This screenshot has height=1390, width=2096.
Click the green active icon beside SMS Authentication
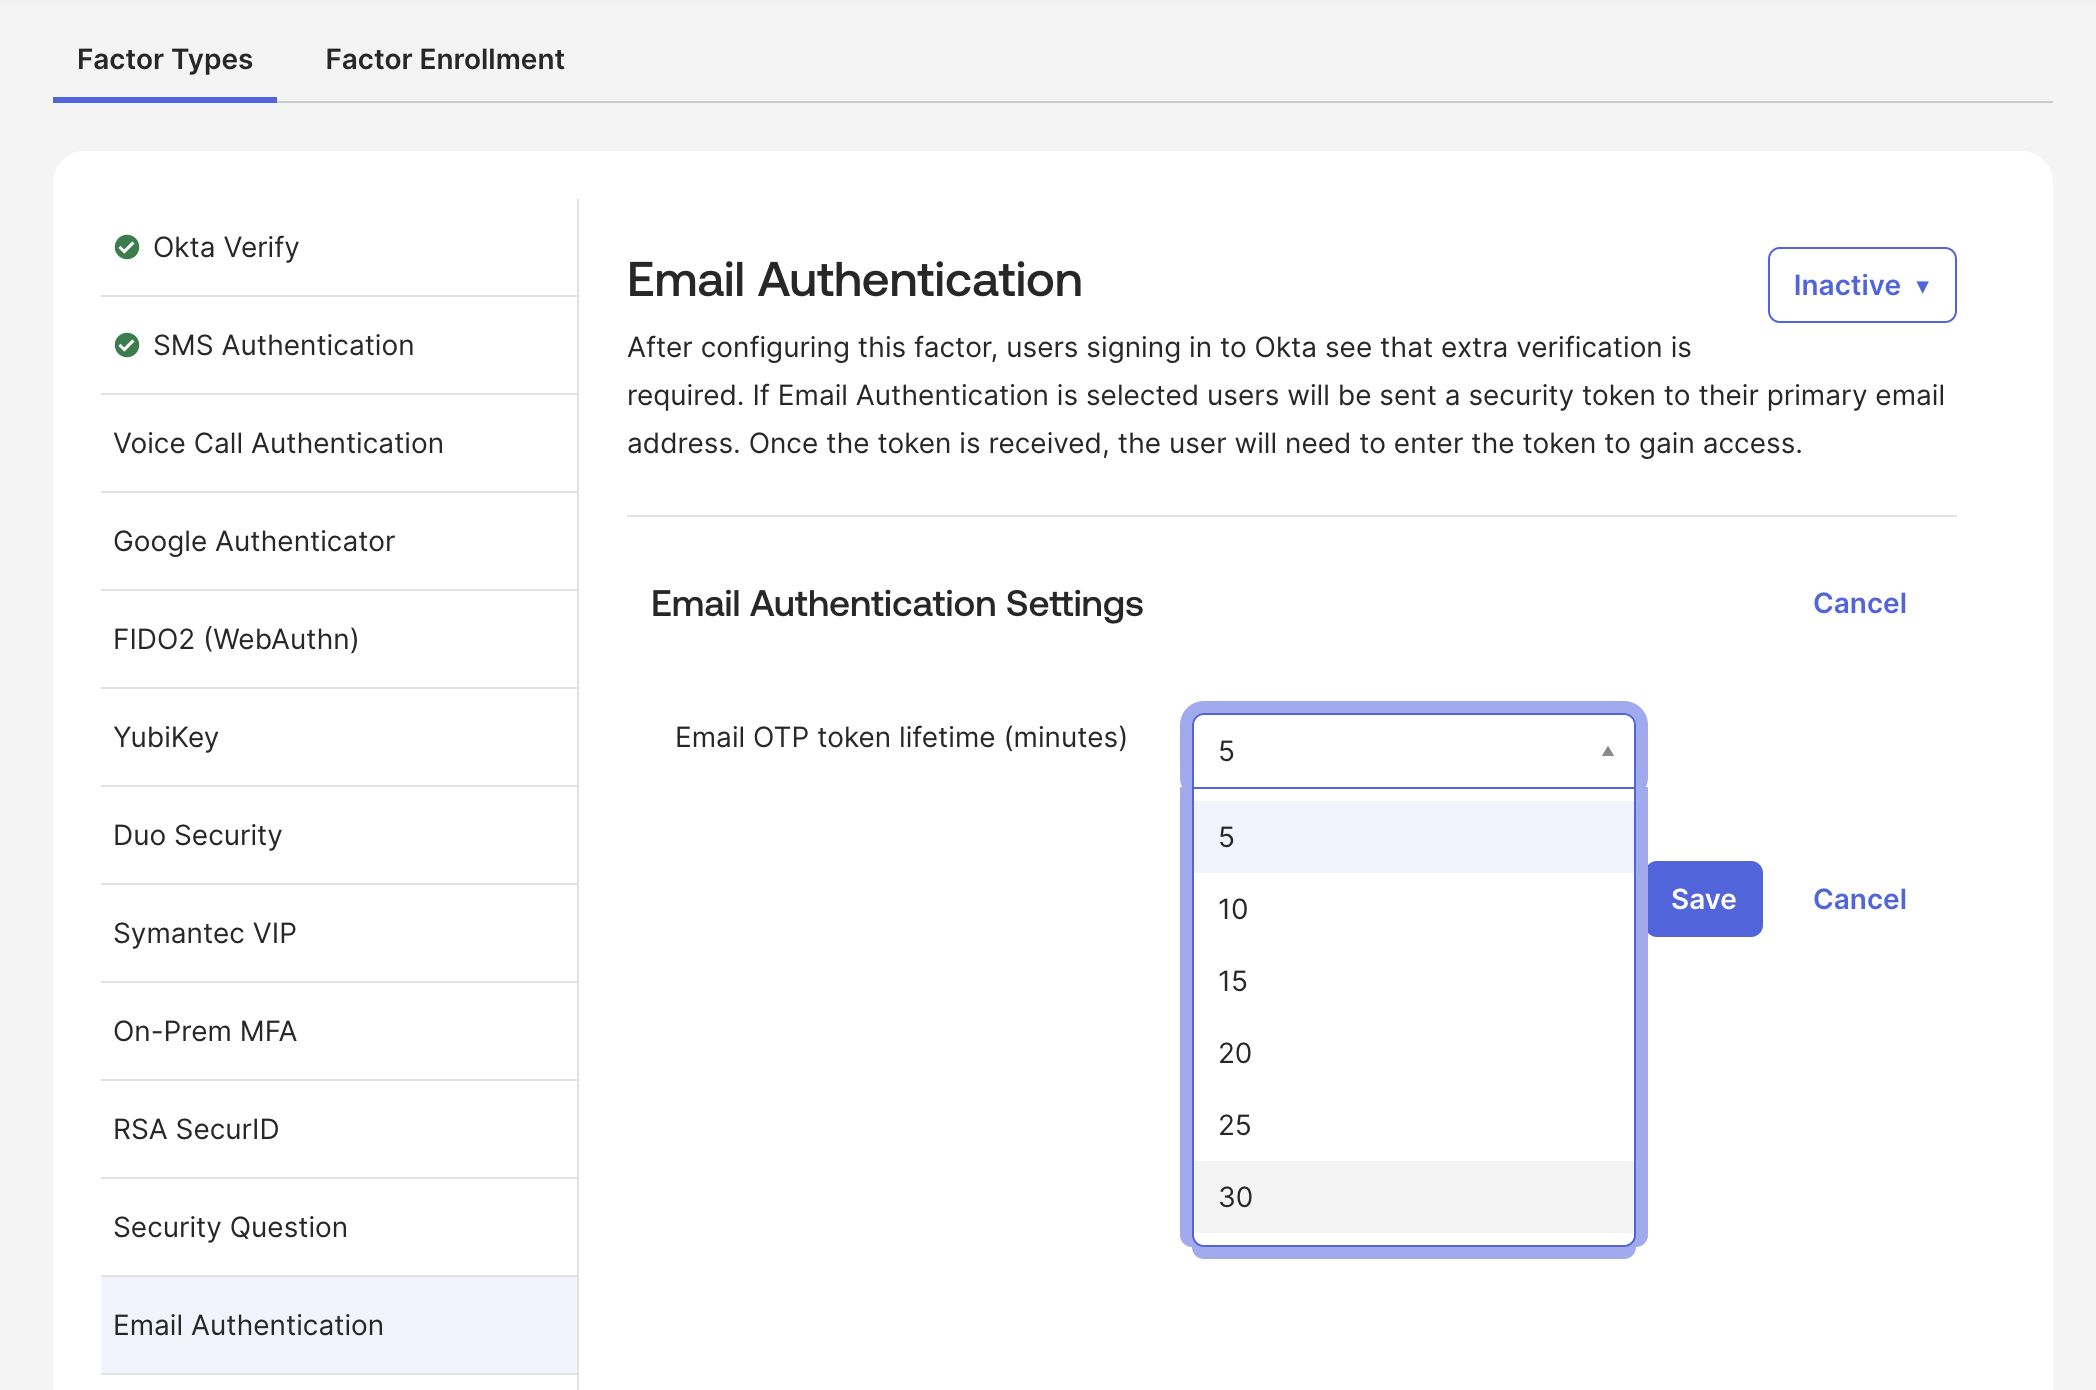pyautogui.click(x=128, y=345)
